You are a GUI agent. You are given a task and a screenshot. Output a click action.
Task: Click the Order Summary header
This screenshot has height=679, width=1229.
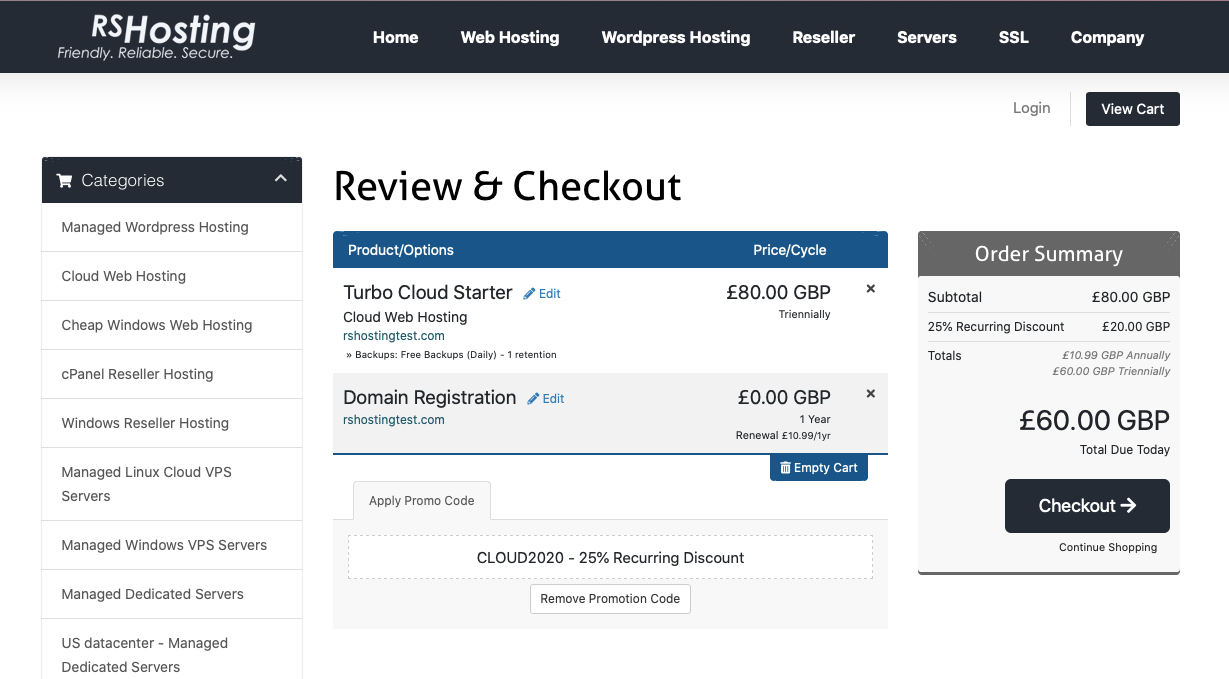tap(1049, 254)
